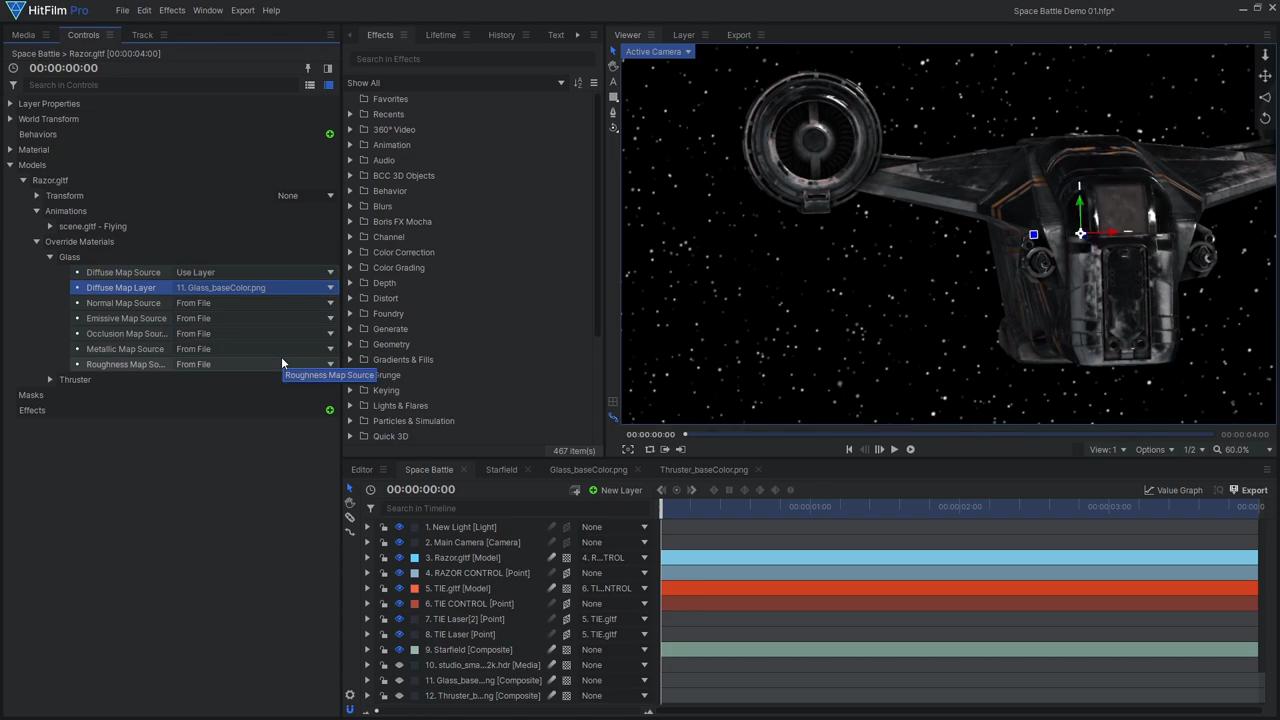Click the Viewer scale gizmo icon

point(1265,97)
